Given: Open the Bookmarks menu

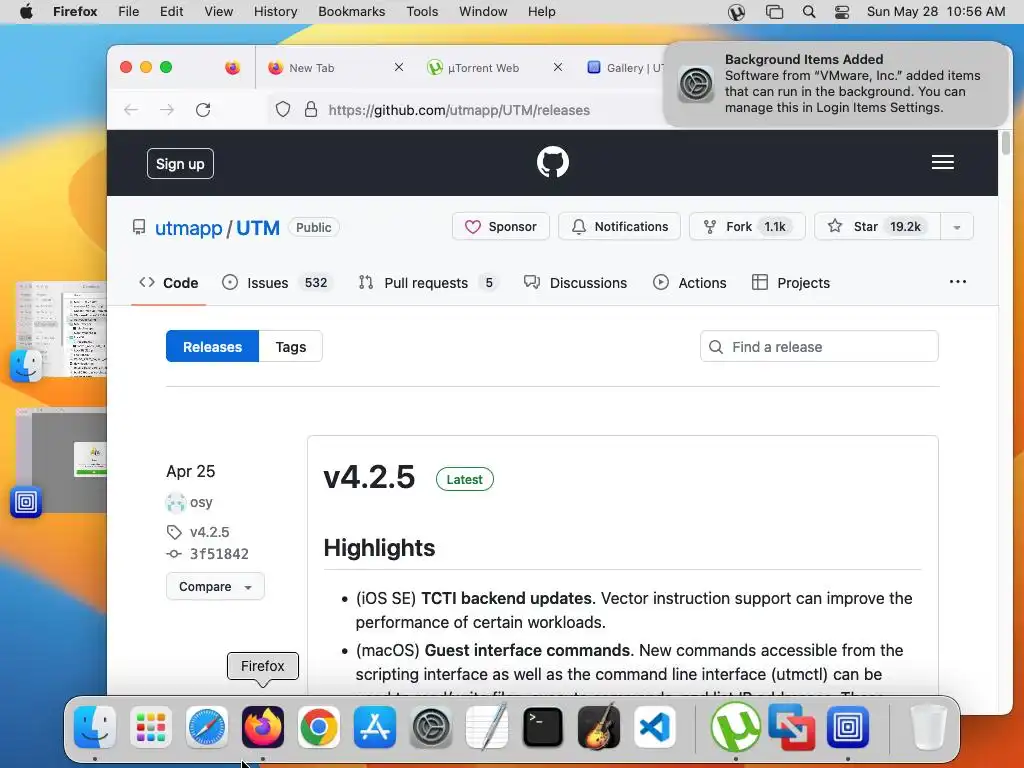Looking at the screenshot, I should (x=351, y=12).
